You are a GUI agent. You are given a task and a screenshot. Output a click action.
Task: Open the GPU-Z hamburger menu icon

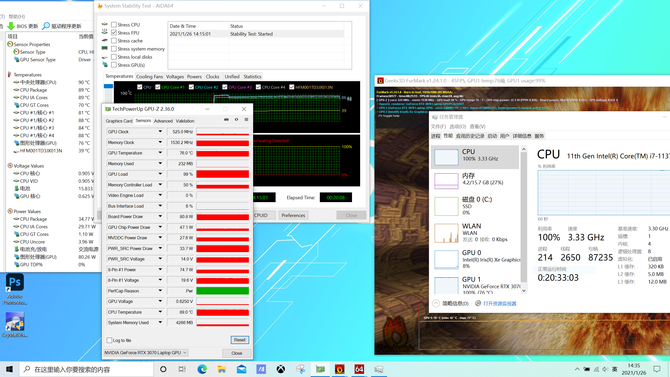[x=246, y=120]
